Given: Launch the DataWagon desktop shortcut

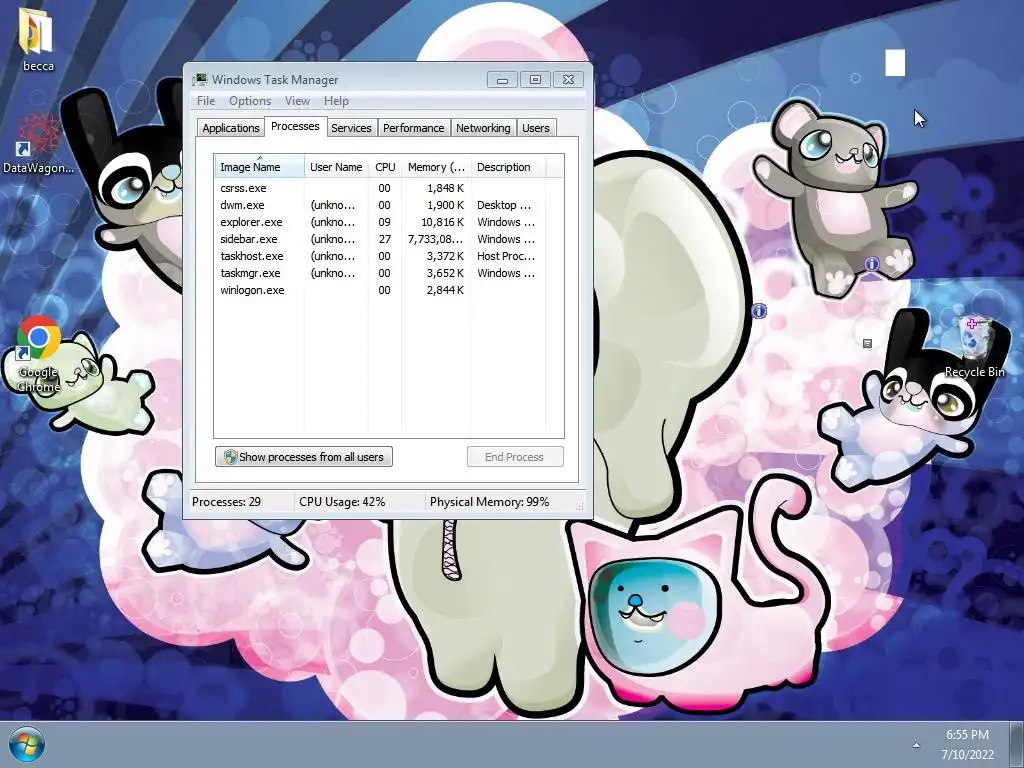Looking at the screenshot, I should (38, 144).
